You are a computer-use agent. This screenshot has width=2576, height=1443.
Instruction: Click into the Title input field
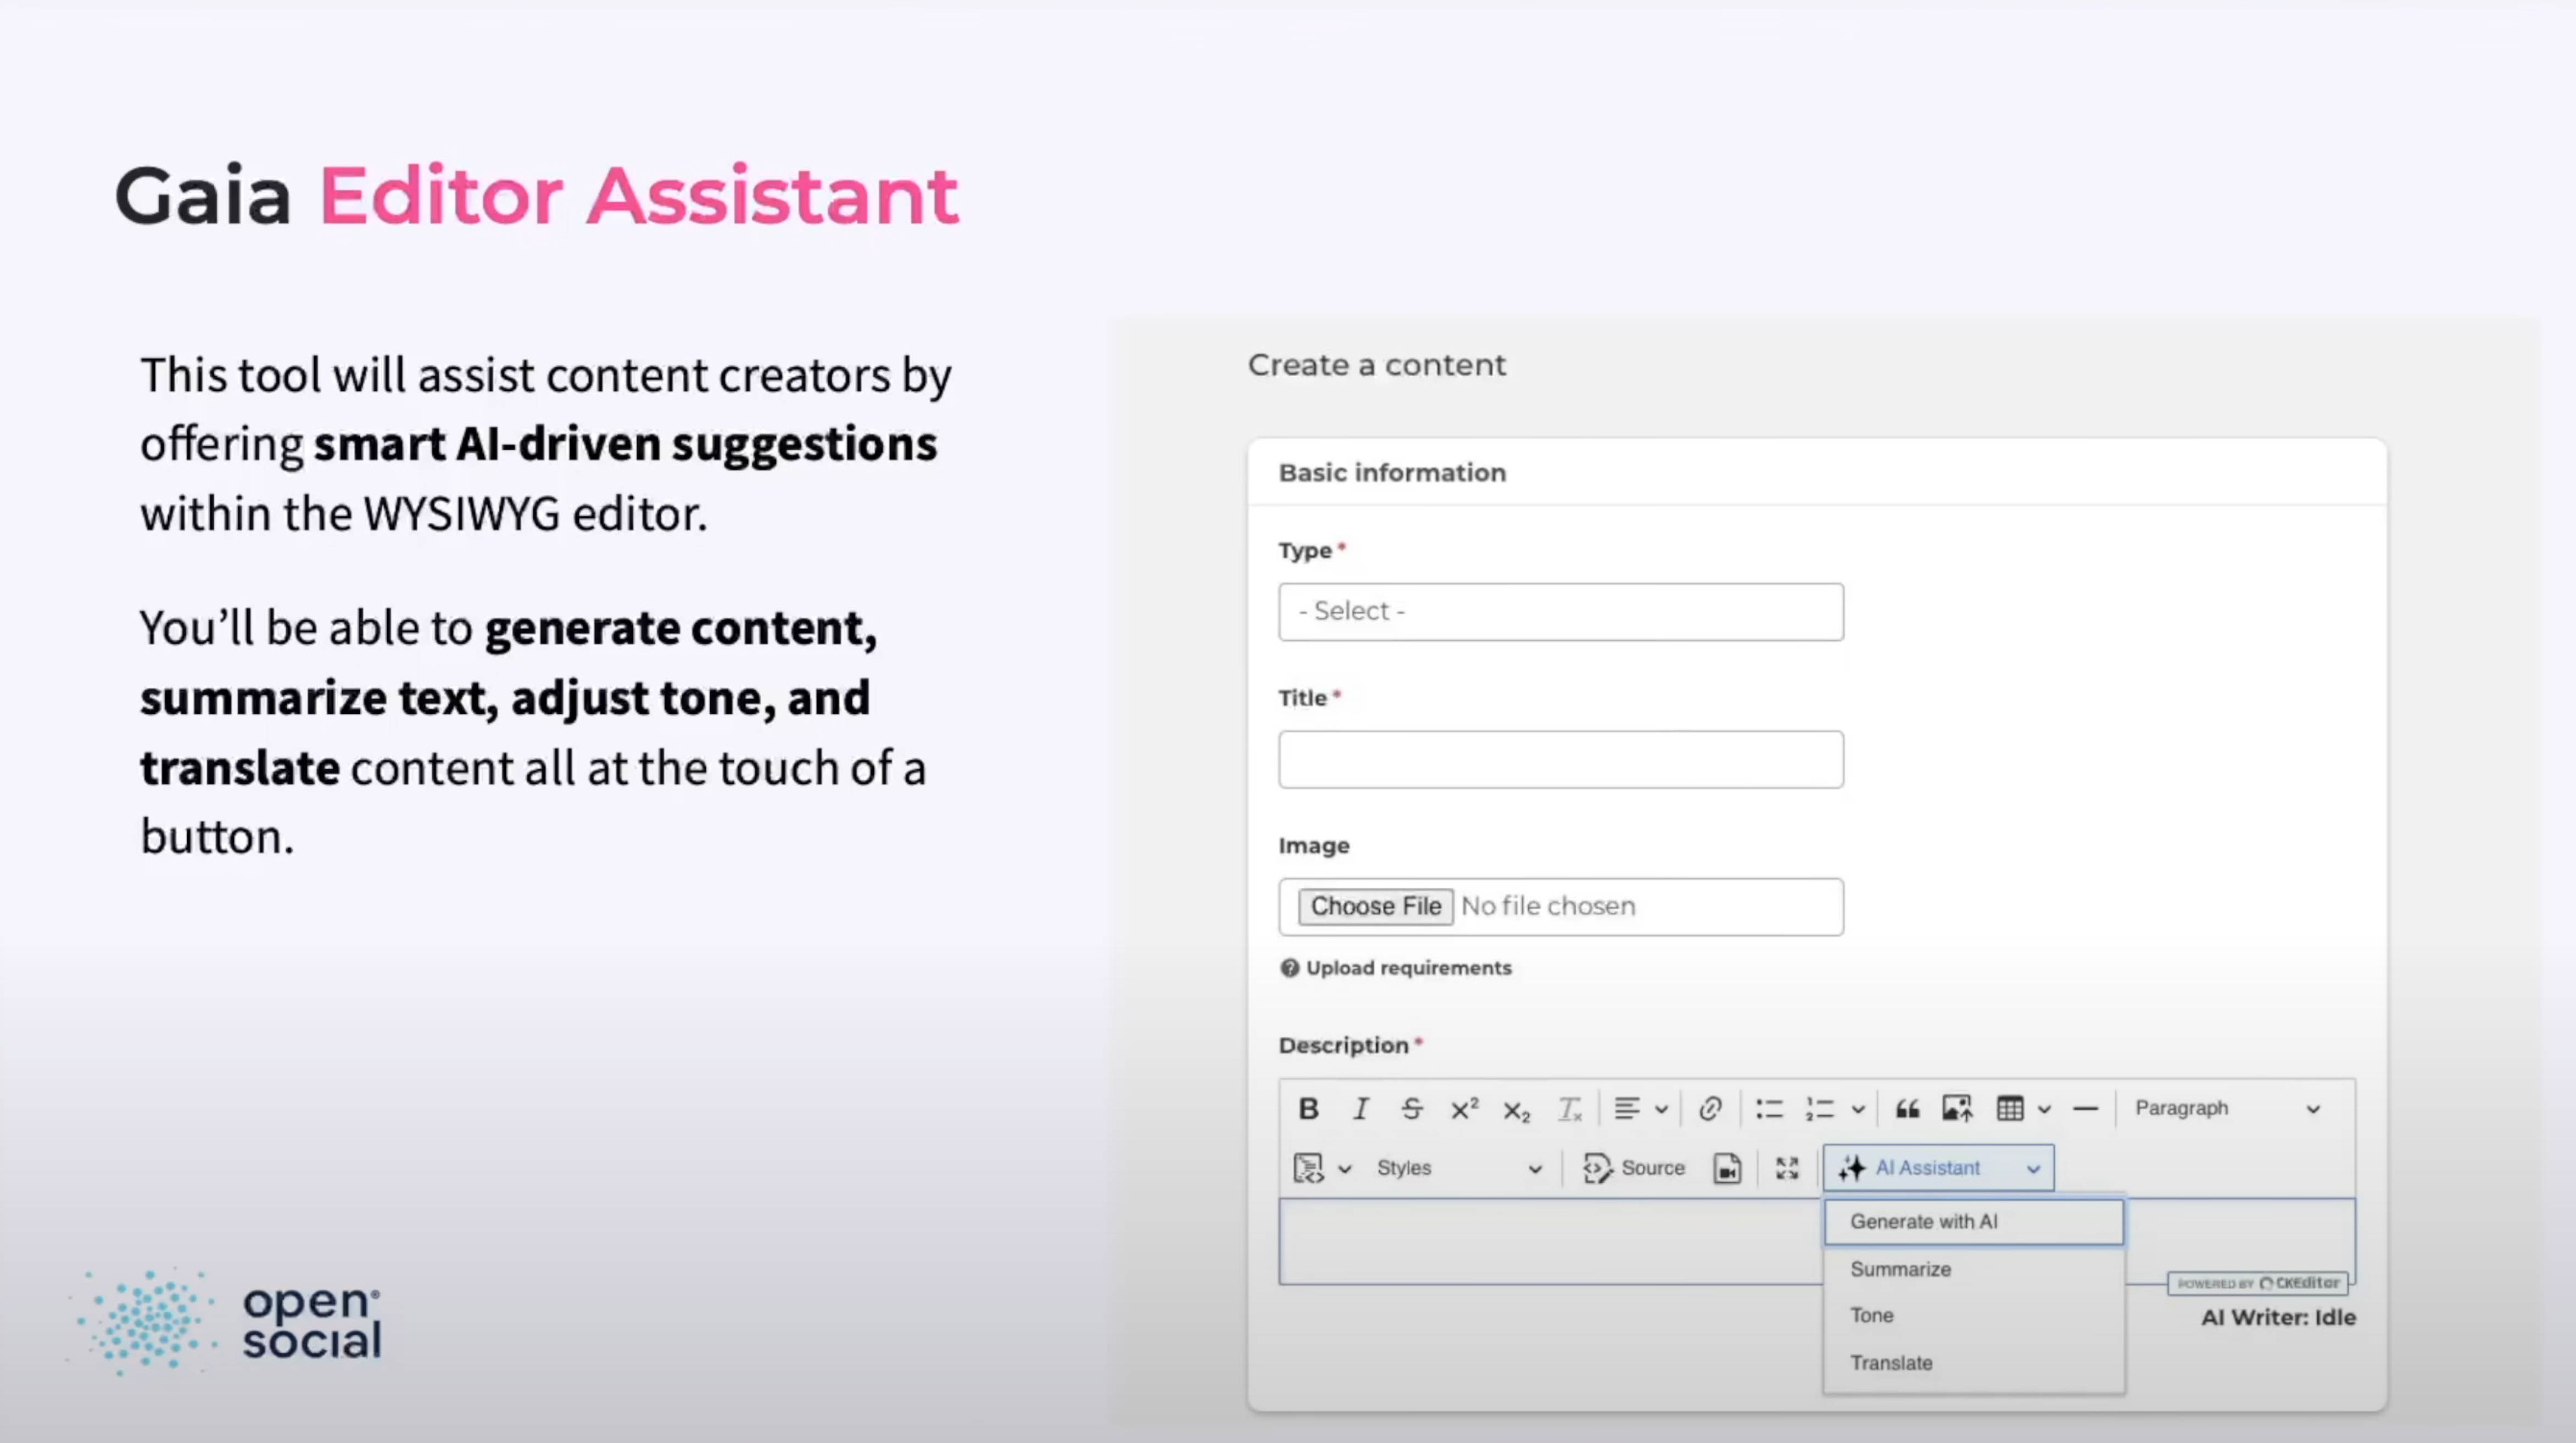point(1560,759)
